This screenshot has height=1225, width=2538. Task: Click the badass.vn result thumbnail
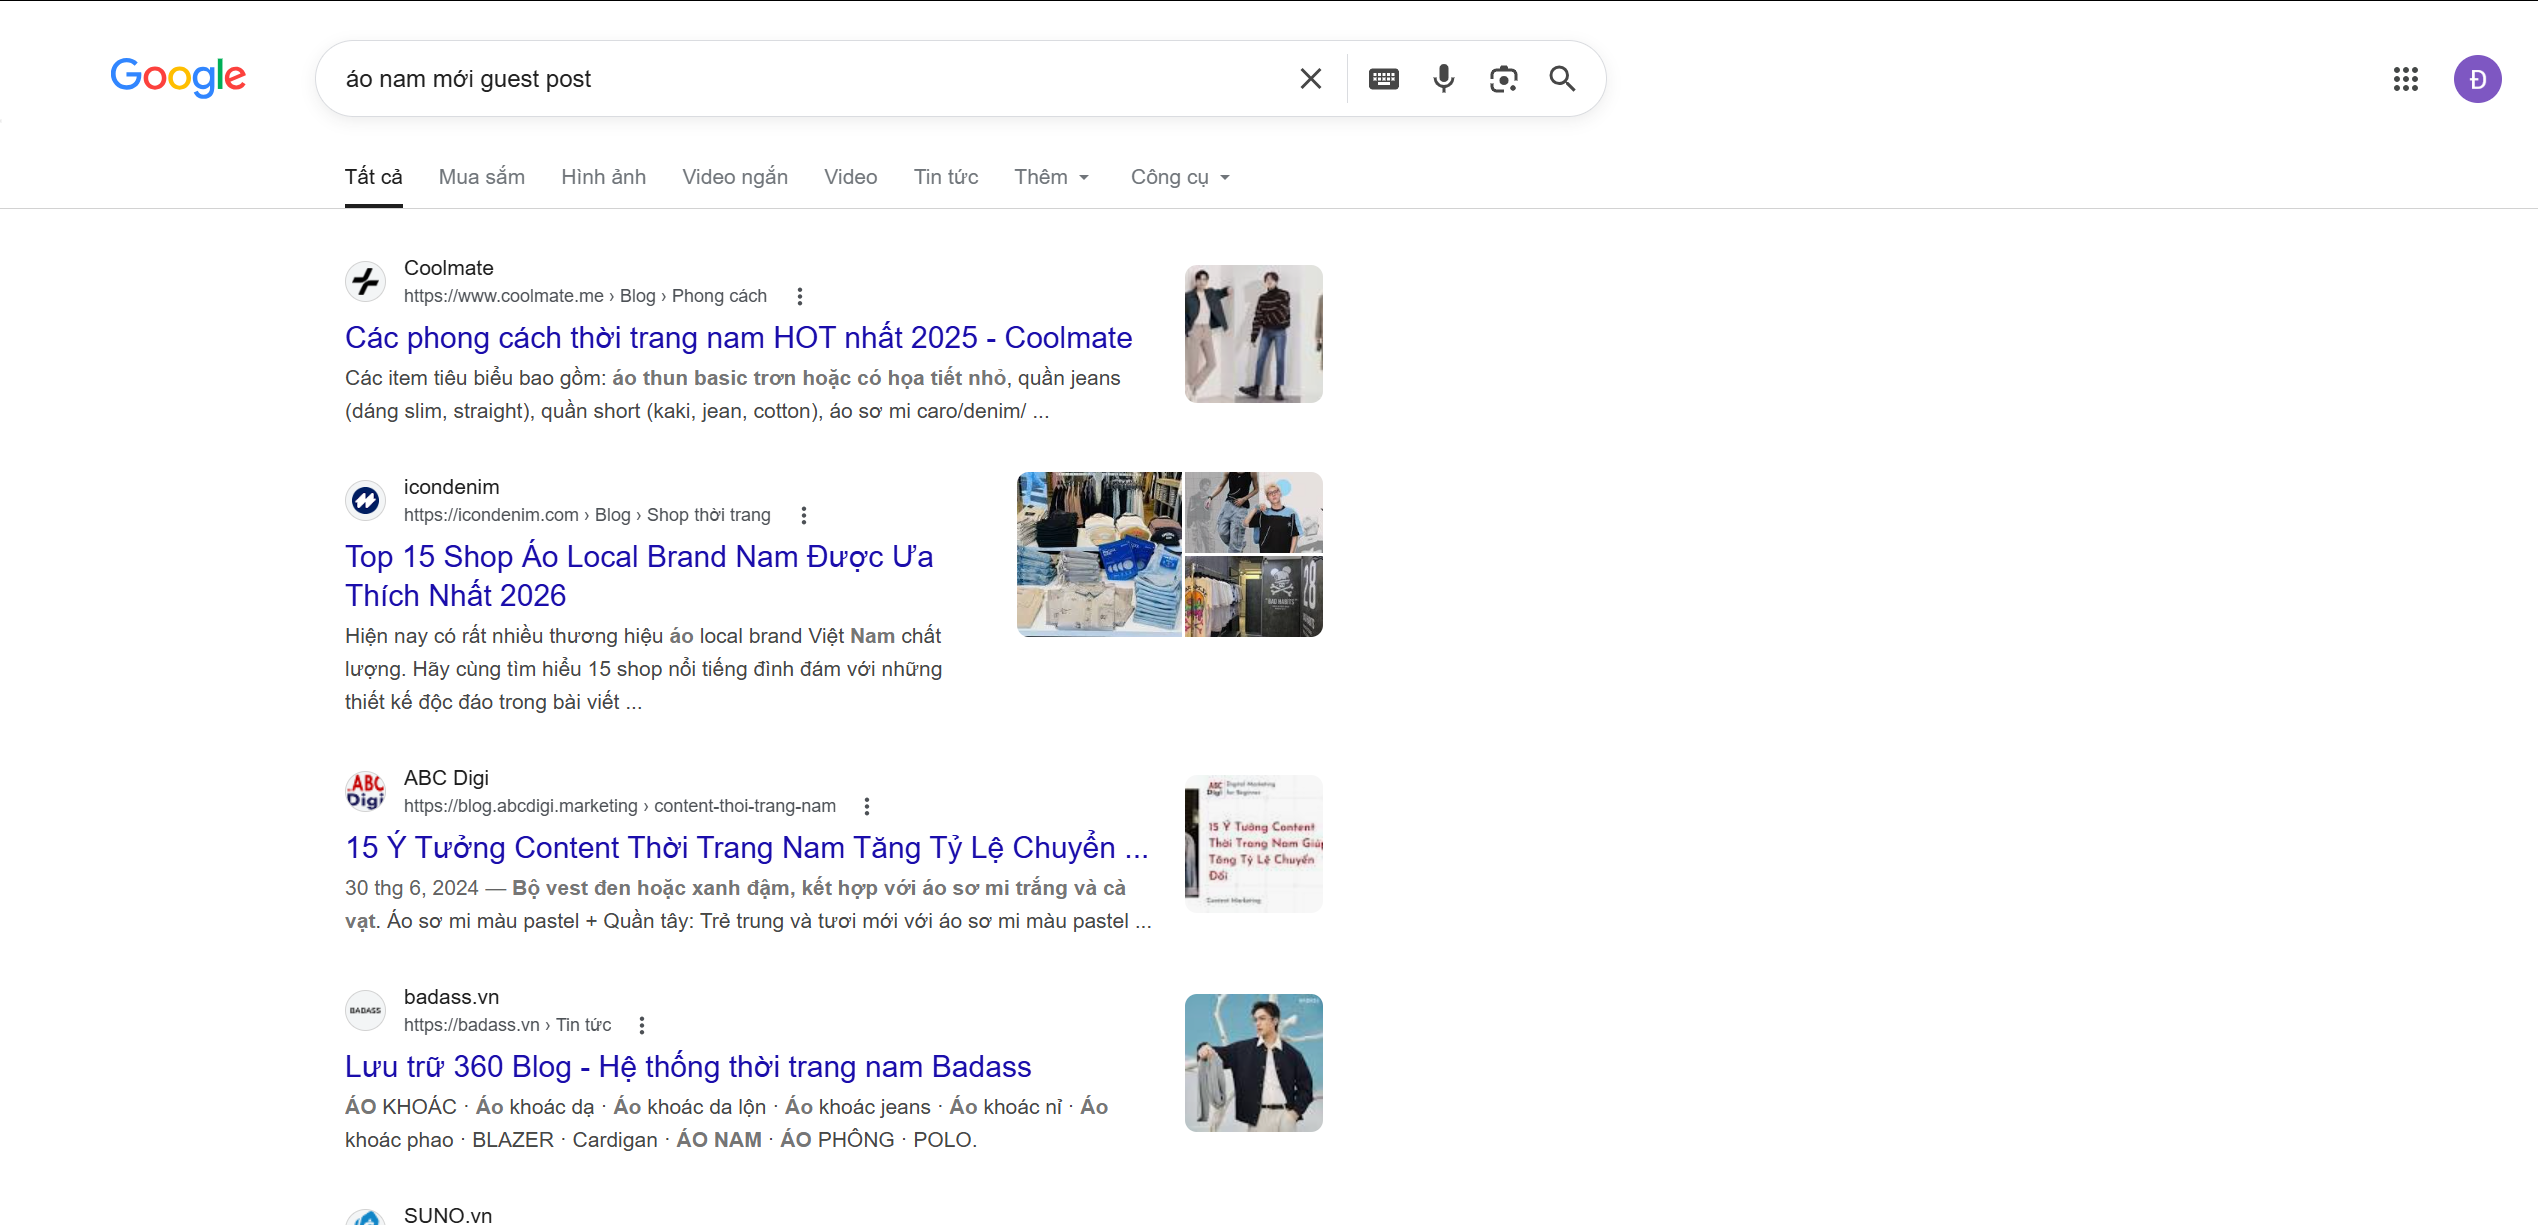point(1254,1063)
